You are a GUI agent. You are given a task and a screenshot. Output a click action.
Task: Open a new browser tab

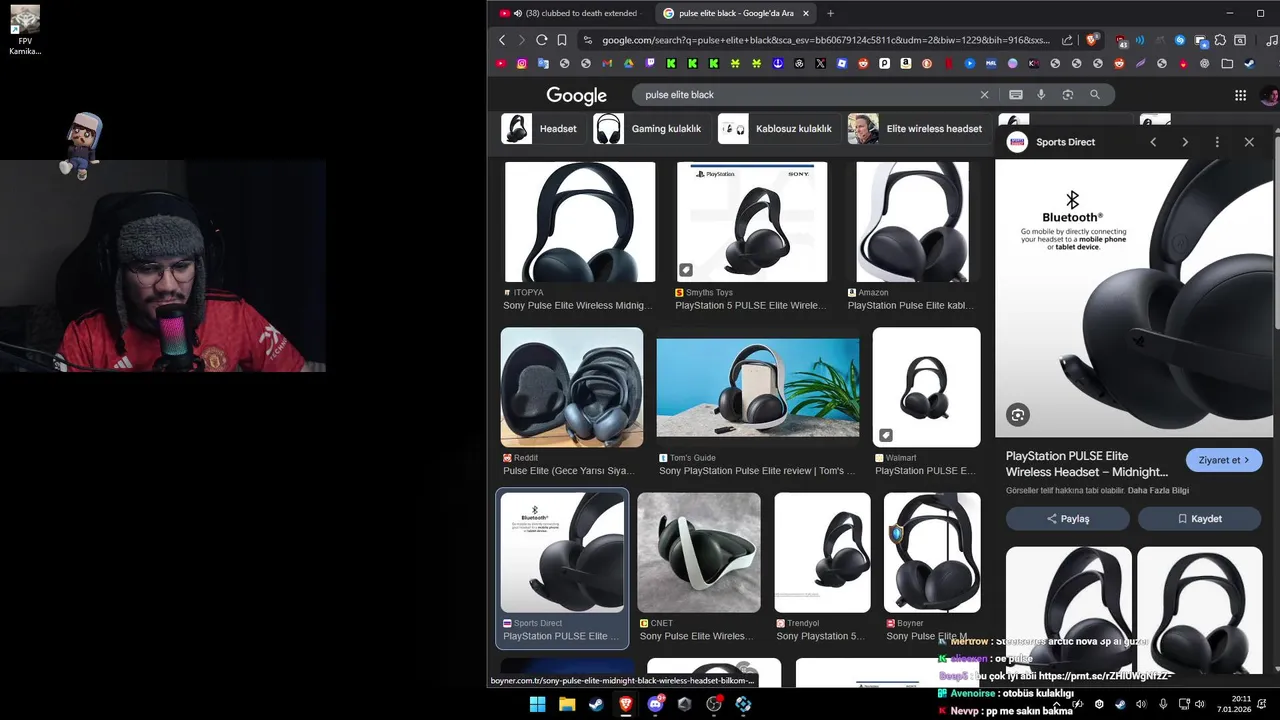(x=830, y=13)
